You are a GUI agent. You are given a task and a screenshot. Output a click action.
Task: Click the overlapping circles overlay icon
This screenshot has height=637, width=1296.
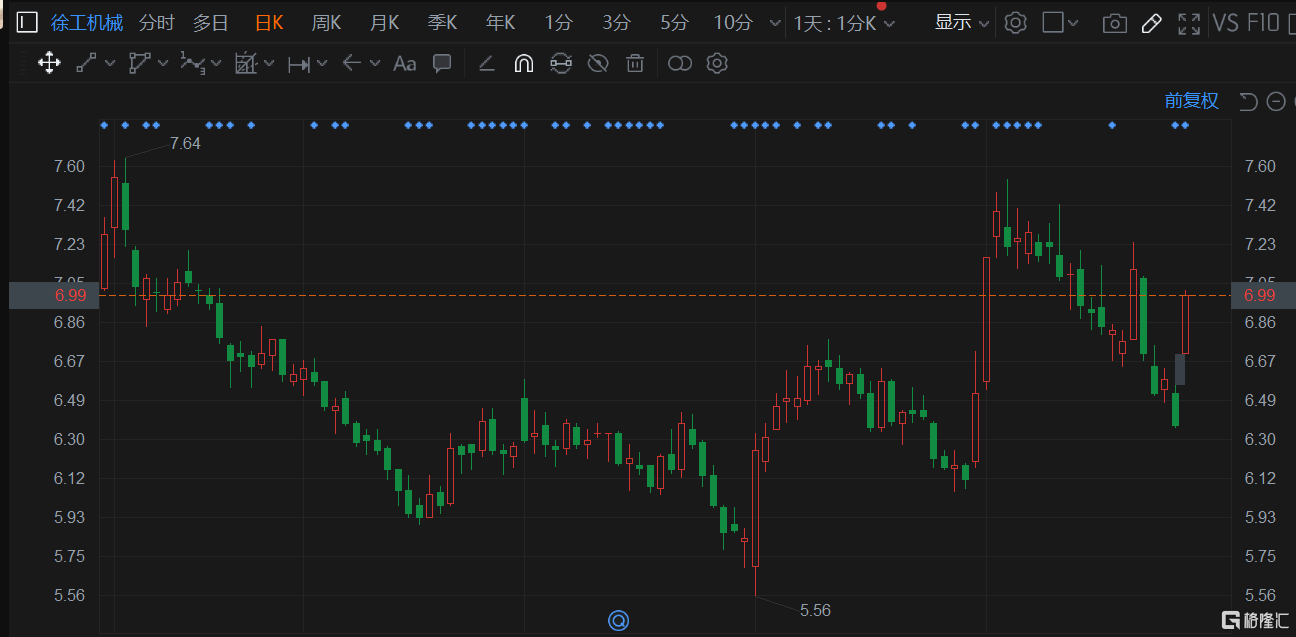(680, 64)
